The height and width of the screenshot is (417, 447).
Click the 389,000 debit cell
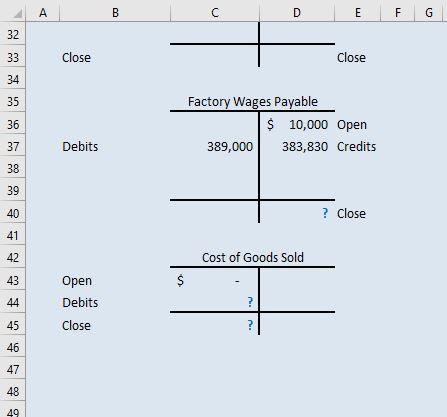[x=215, y=146]
